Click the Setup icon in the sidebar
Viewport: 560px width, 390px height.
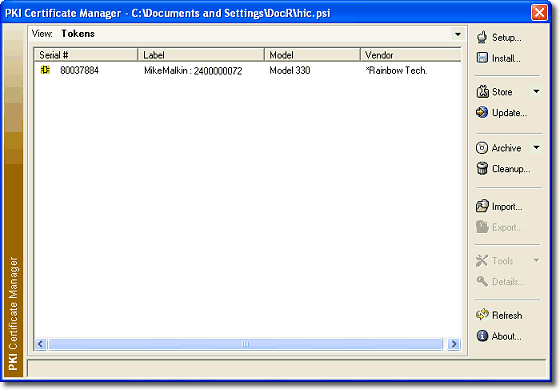(x=482, y=37)
